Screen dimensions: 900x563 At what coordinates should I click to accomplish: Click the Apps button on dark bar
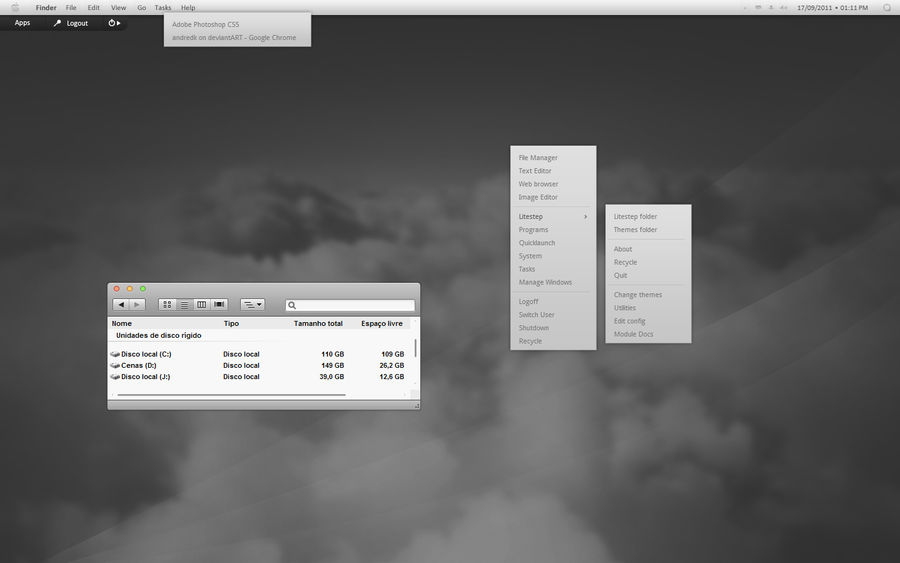coord(22,23)
